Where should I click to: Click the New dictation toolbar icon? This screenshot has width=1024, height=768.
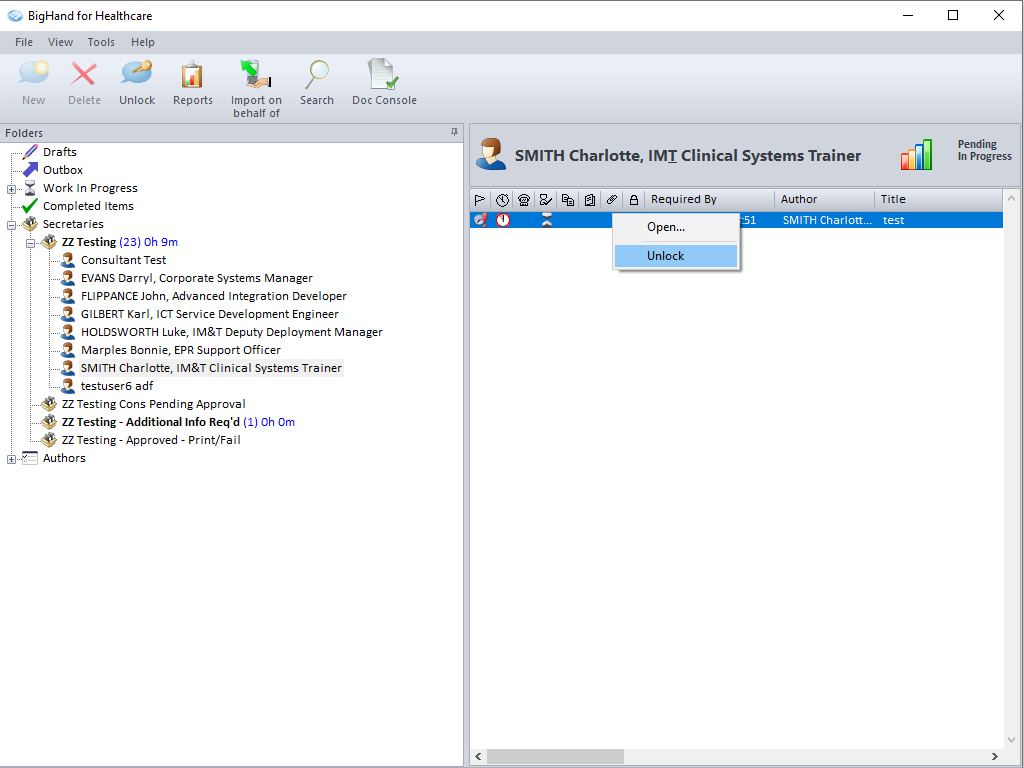tap(33, 74)
